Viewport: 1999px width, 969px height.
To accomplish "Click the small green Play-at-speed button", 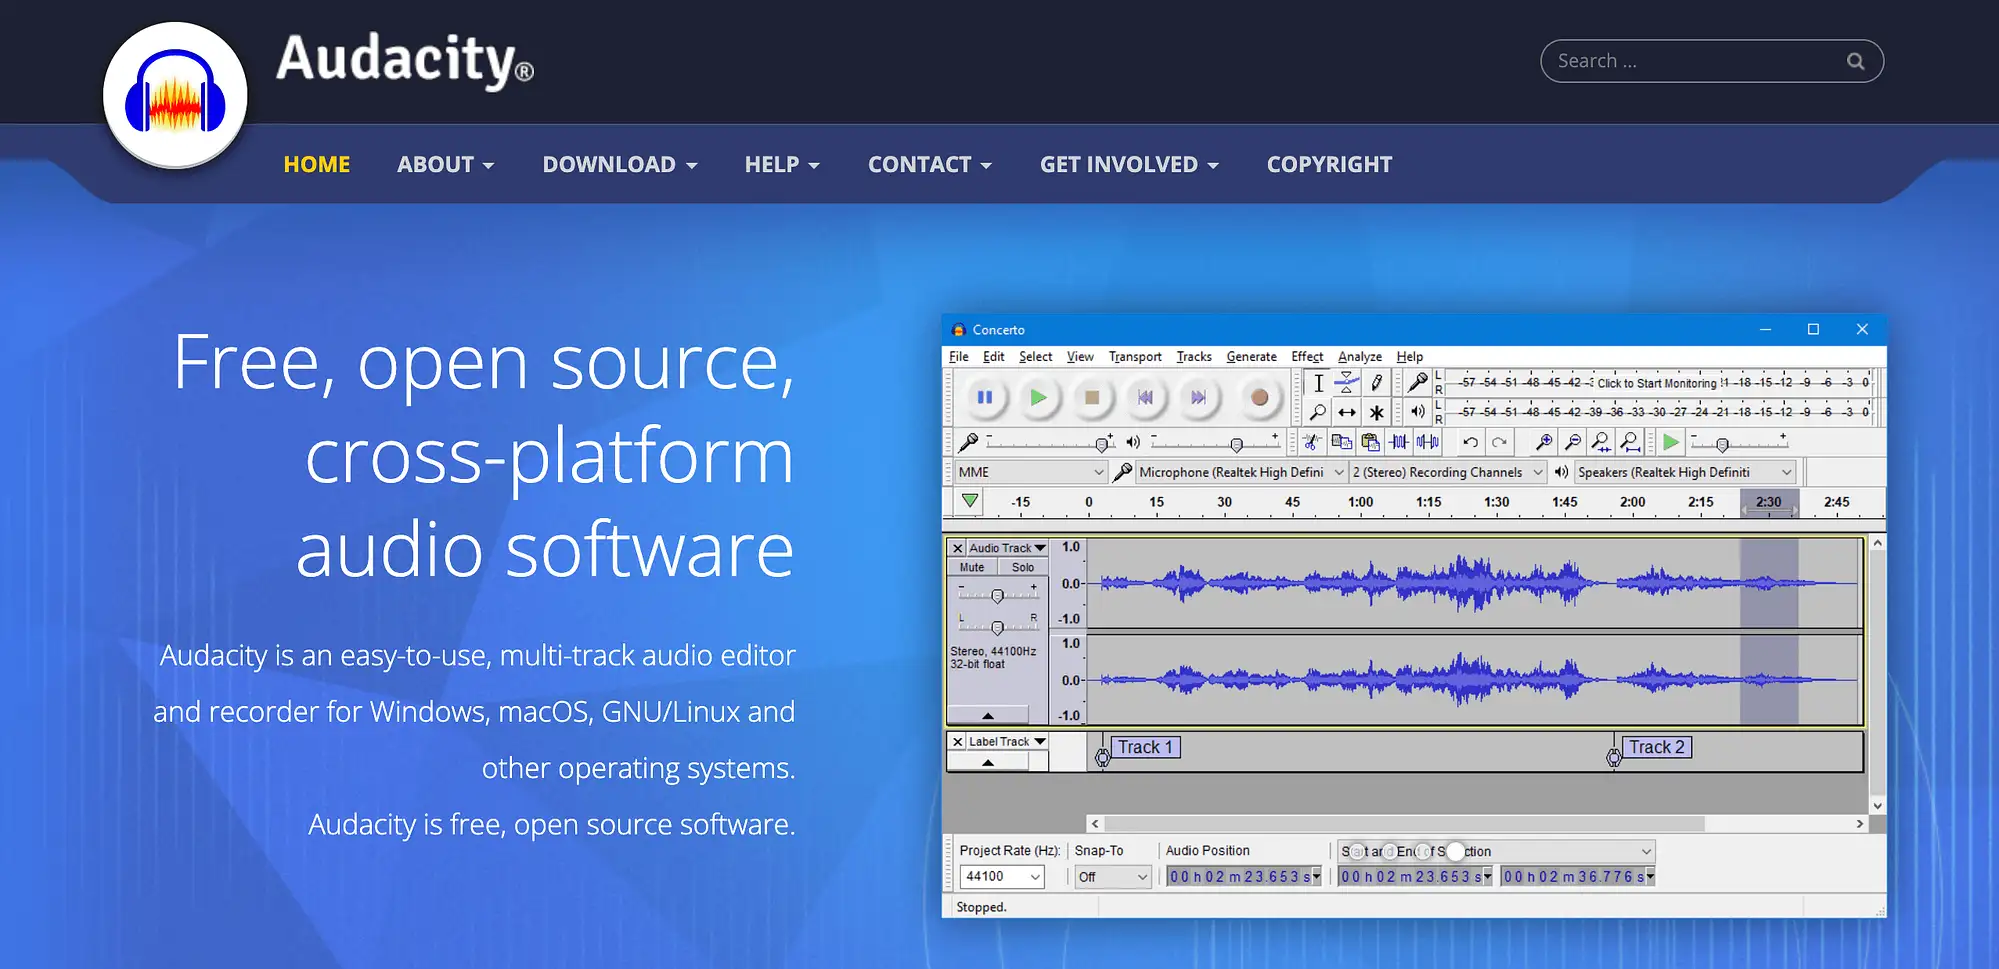I will [1671, 442].
